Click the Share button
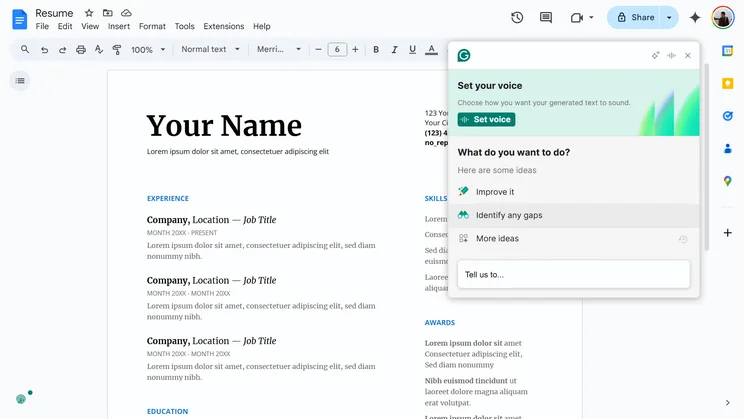 635,18
